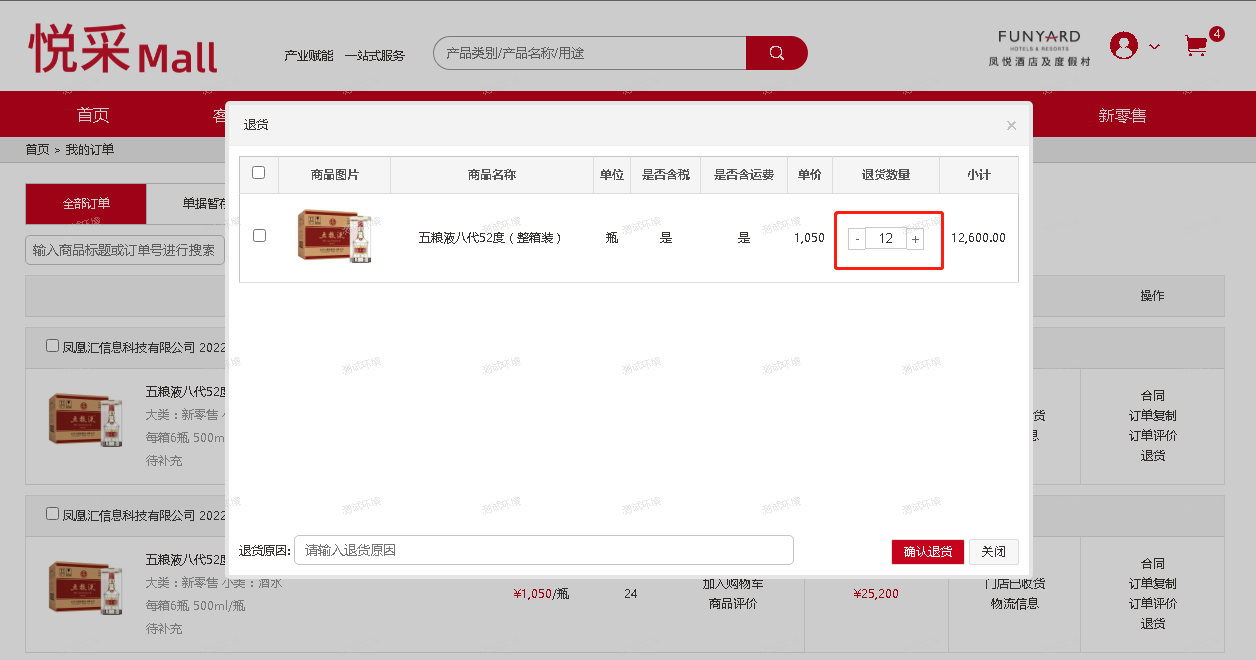Click the 一站式服务 slogan text

[x=375, y=56]
